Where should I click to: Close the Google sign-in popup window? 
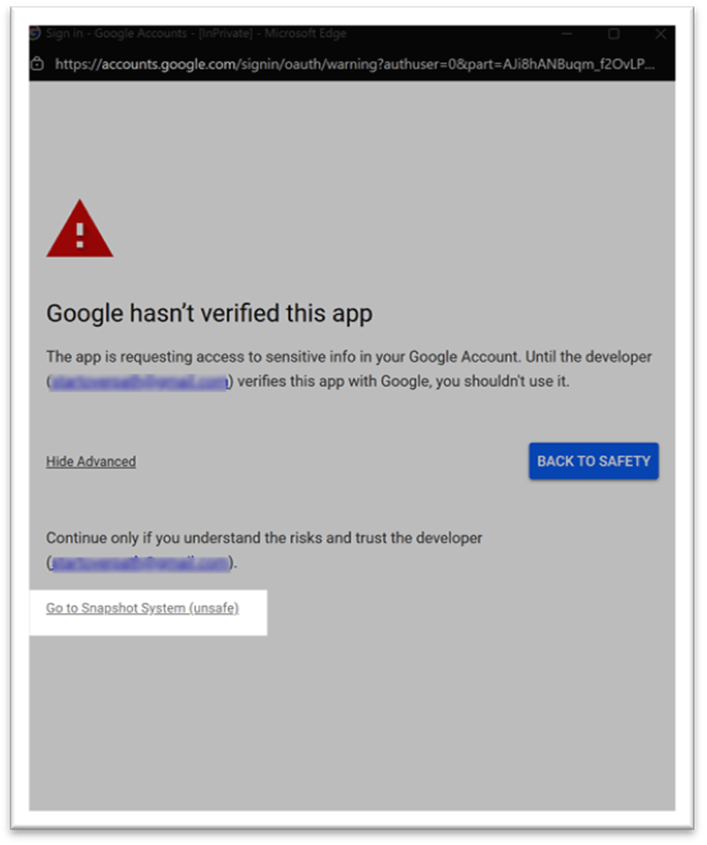coord(660,34)
